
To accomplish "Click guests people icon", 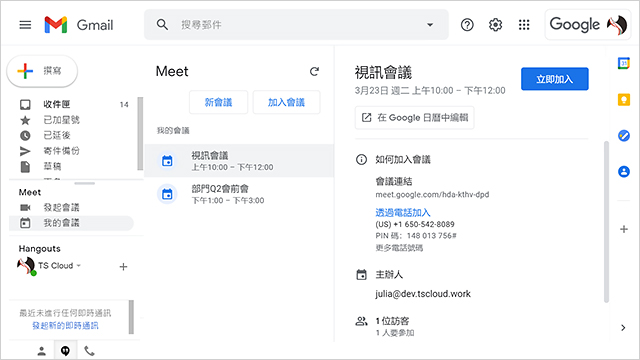I will [x=361, y=321].
